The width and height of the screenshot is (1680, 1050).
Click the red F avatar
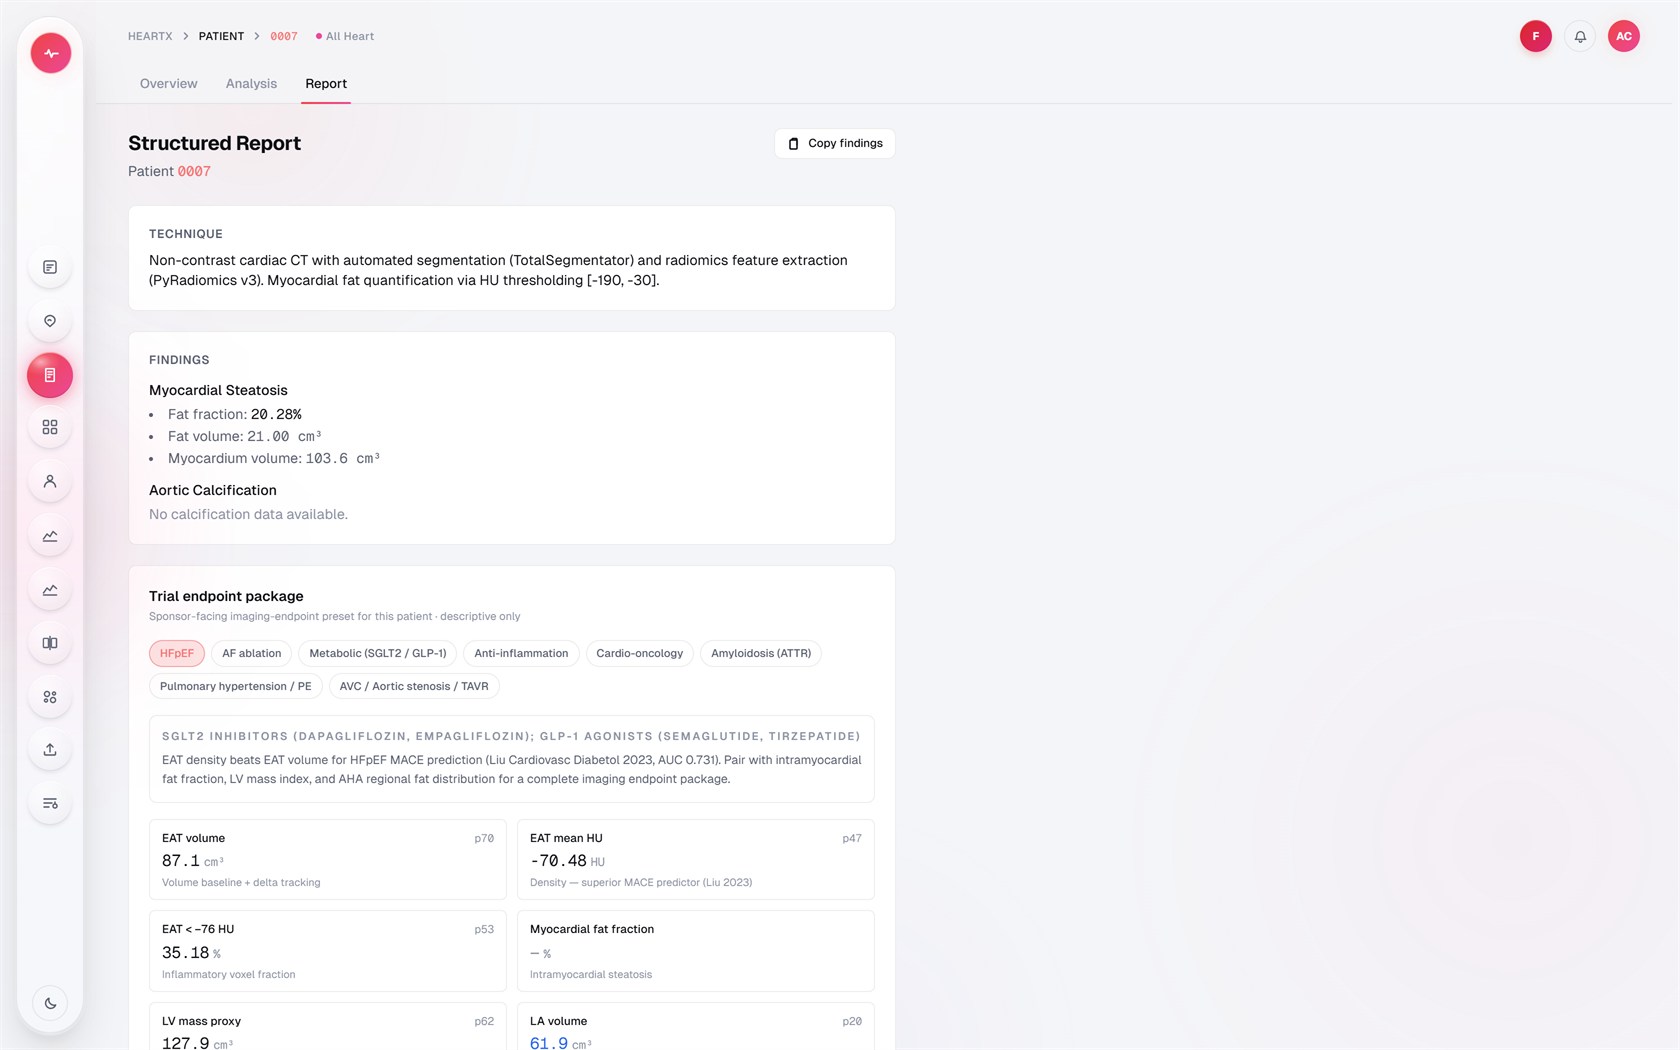coord(1536,36)
